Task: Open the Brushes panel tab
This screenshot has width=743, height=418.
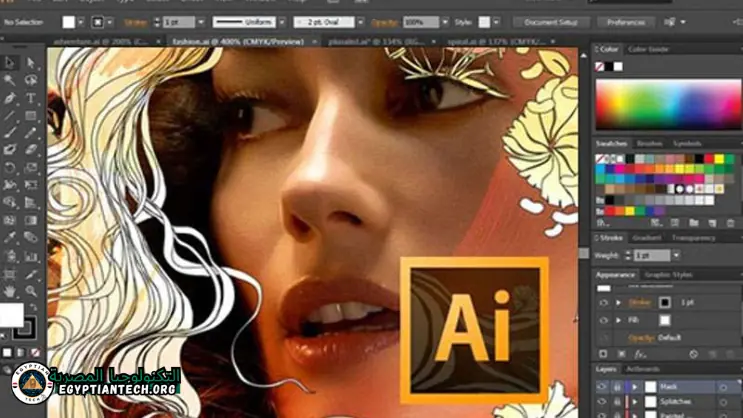Action: pos(649,144)
